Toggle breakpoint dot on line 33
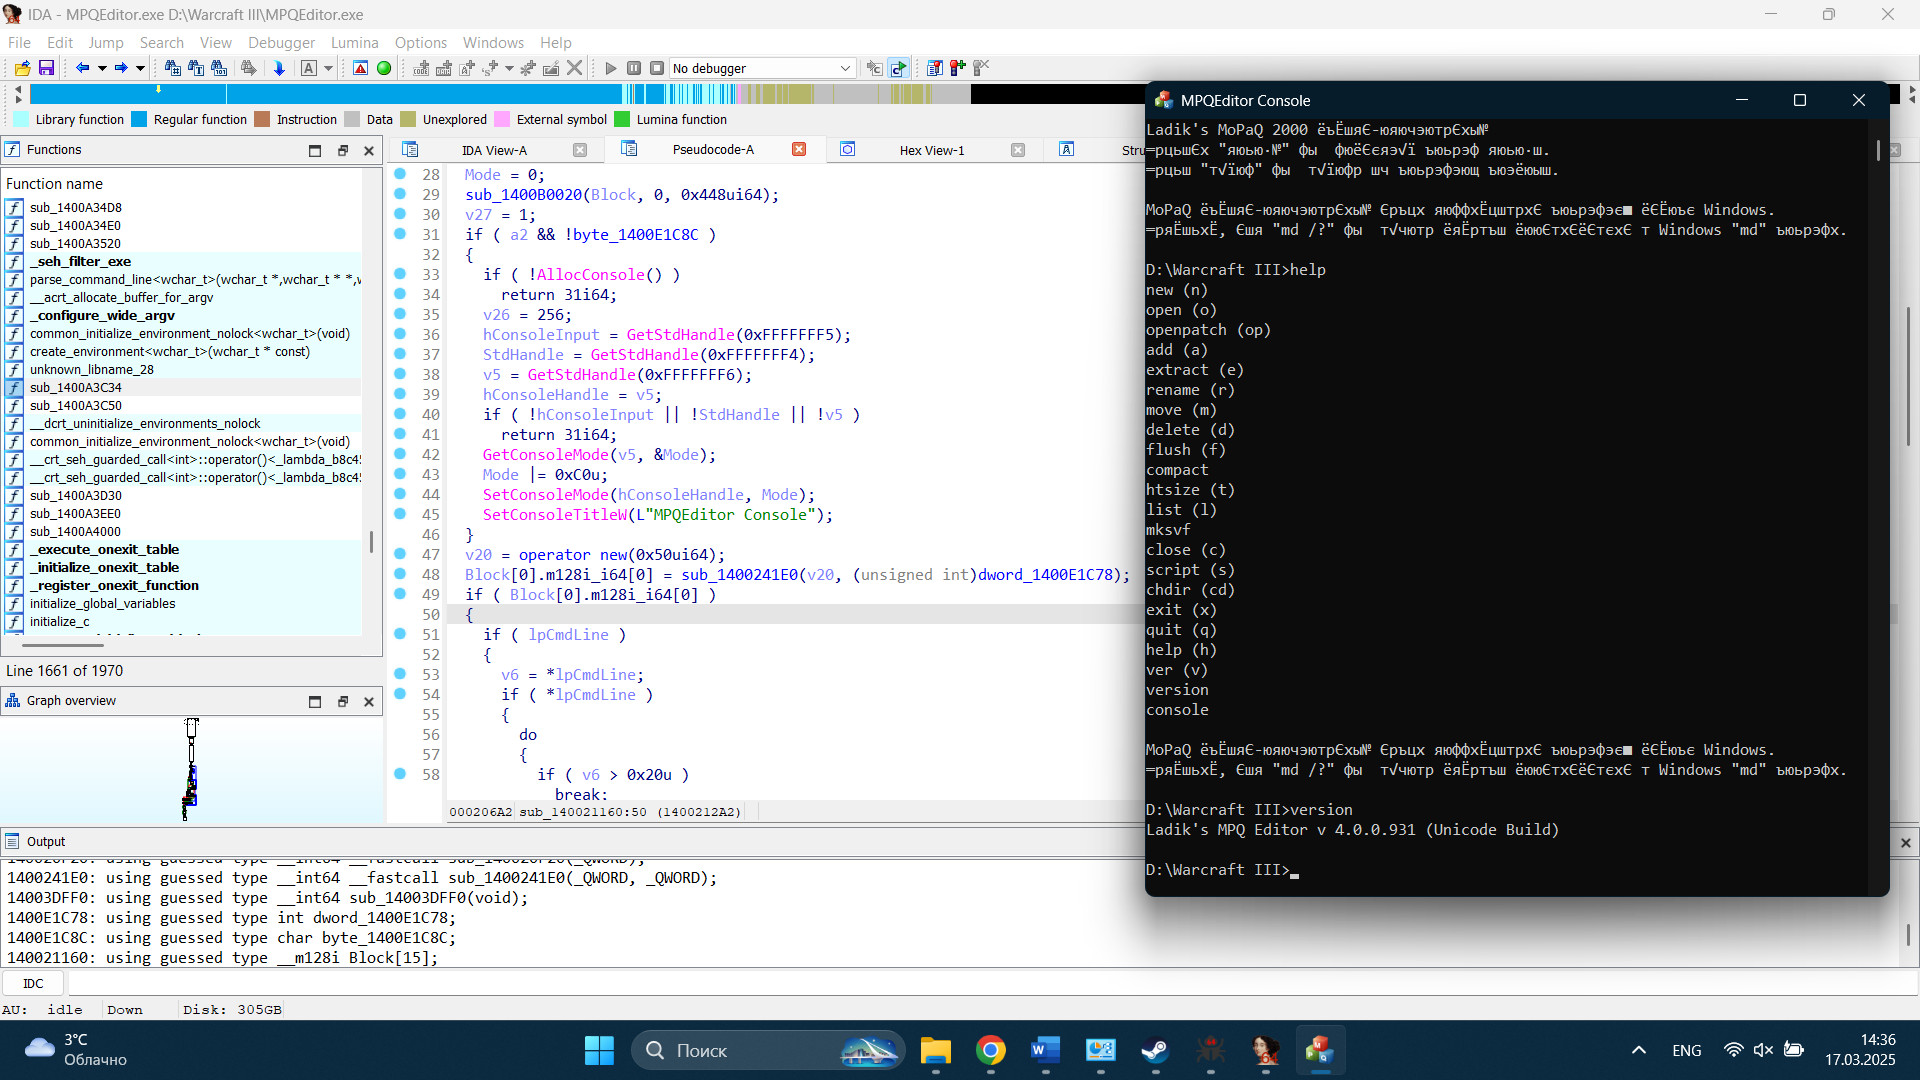The width and height of the screenshot is (1920, 1080). [400, 274]
